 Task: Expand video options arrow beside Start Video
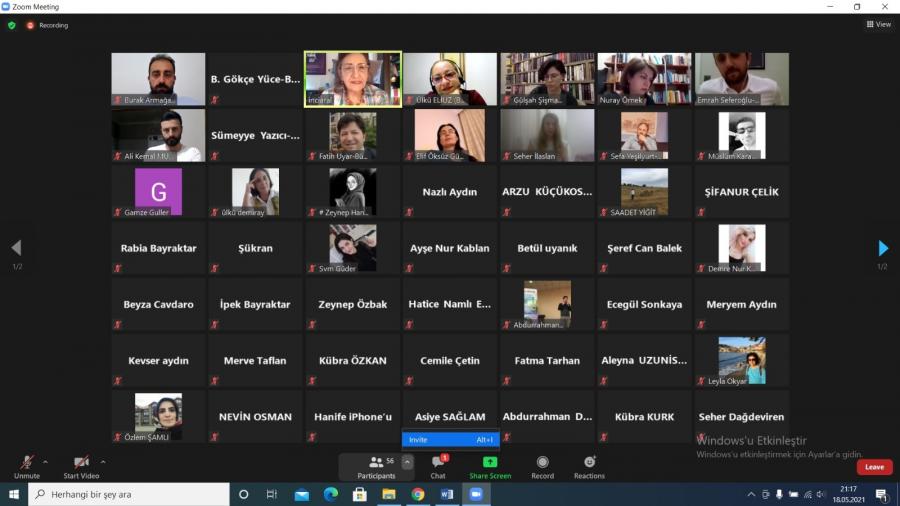point(103,462)
